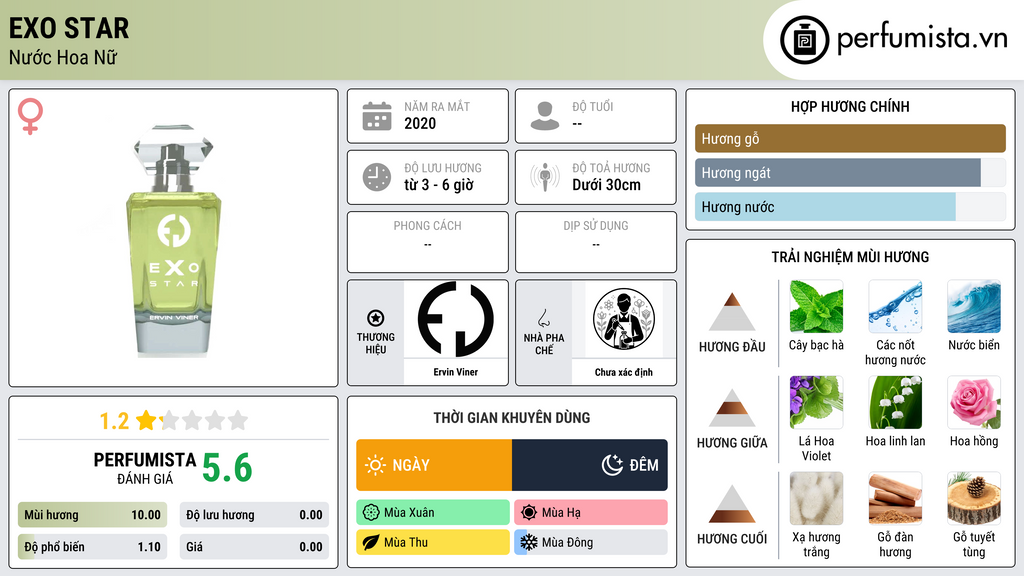
Task: Click the perfumista.vn site name
Action: (922, 39)
